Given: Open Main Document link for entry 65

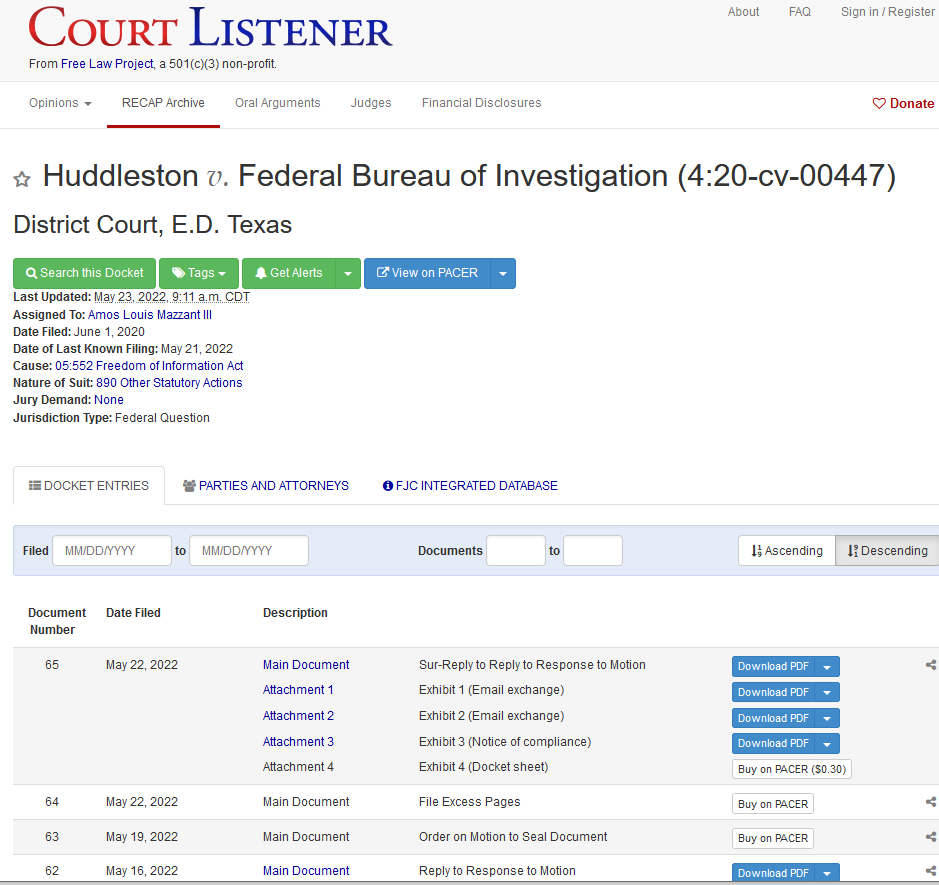Looking at the screenshot, I should tap(306, 665).
